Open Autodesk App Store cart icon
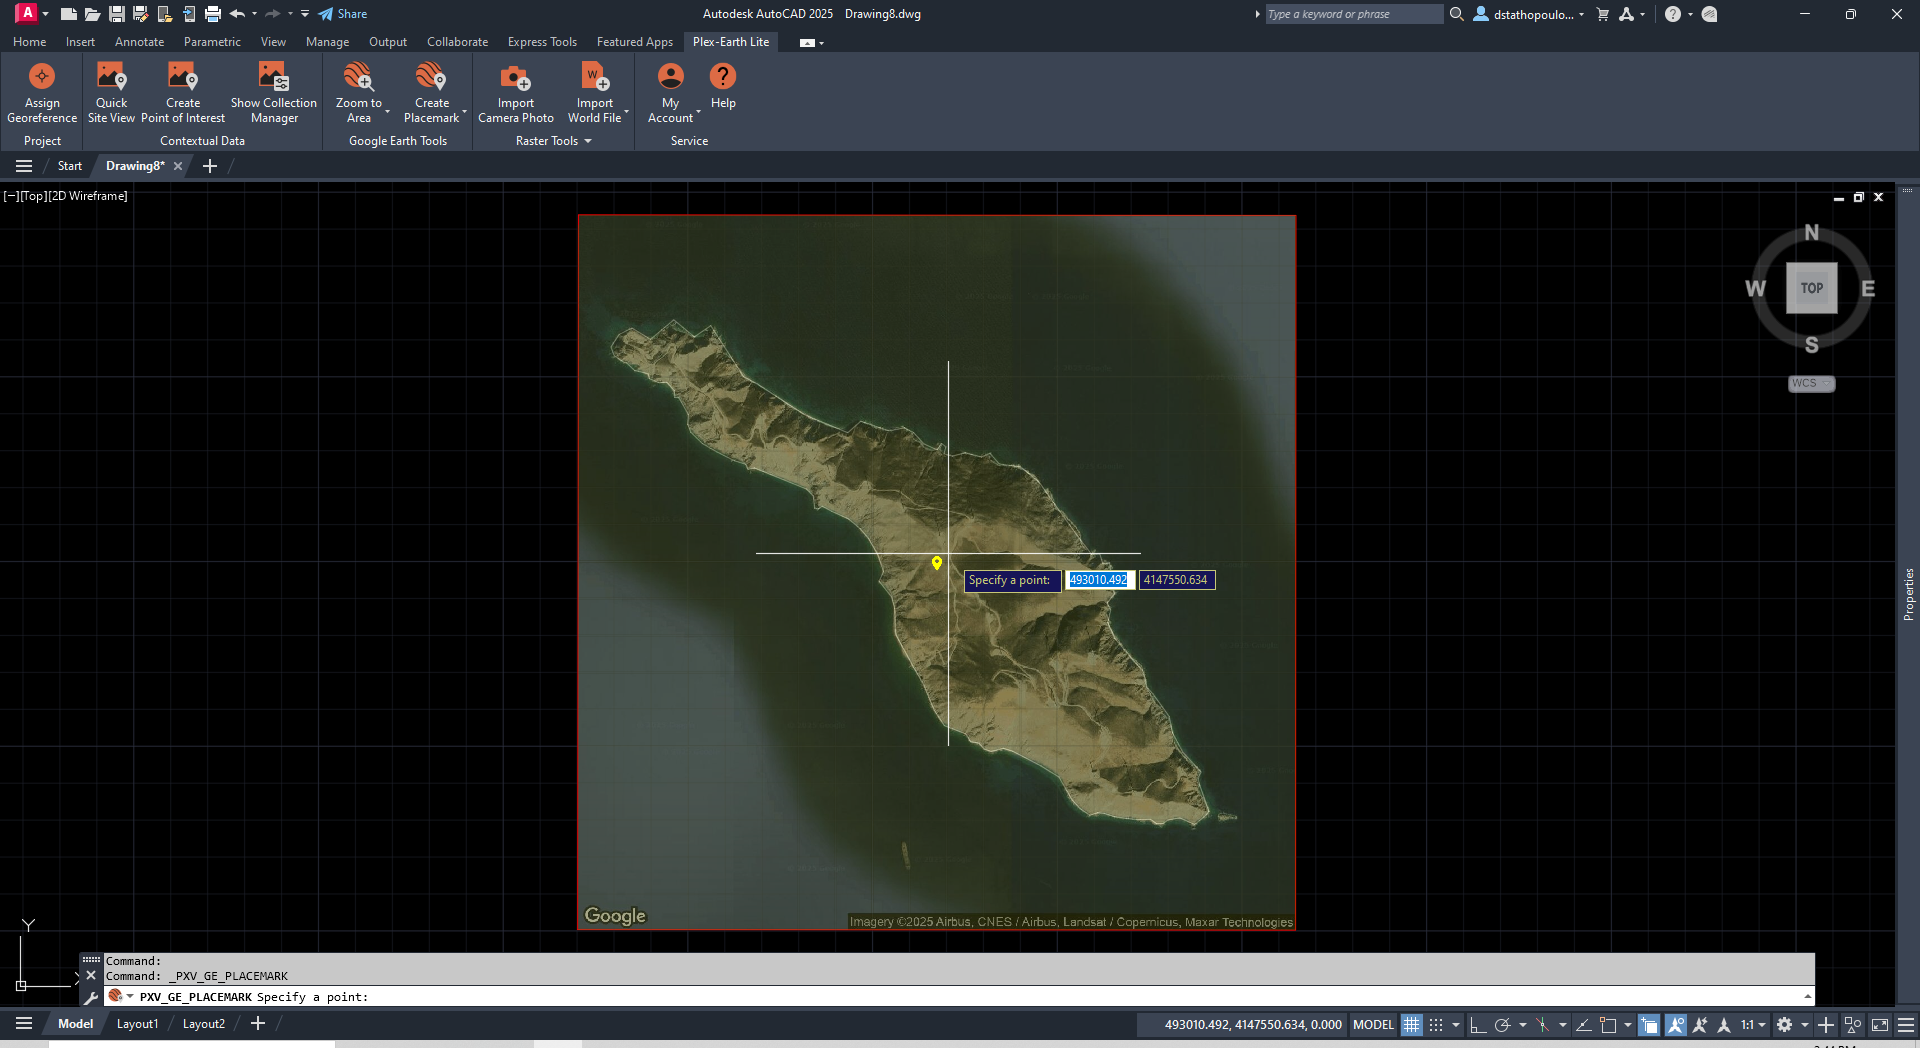The height and width of the screenshot is (1048, 1920). pyautogui.click(x=1603, y=14)
